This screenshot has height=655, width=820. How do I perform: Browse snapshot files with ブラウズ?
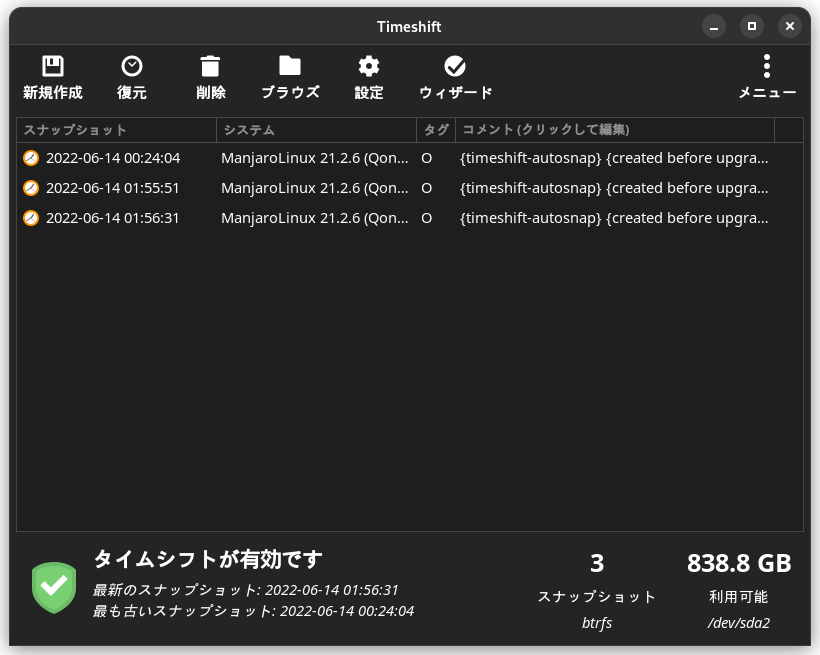(x=290, y=77)
